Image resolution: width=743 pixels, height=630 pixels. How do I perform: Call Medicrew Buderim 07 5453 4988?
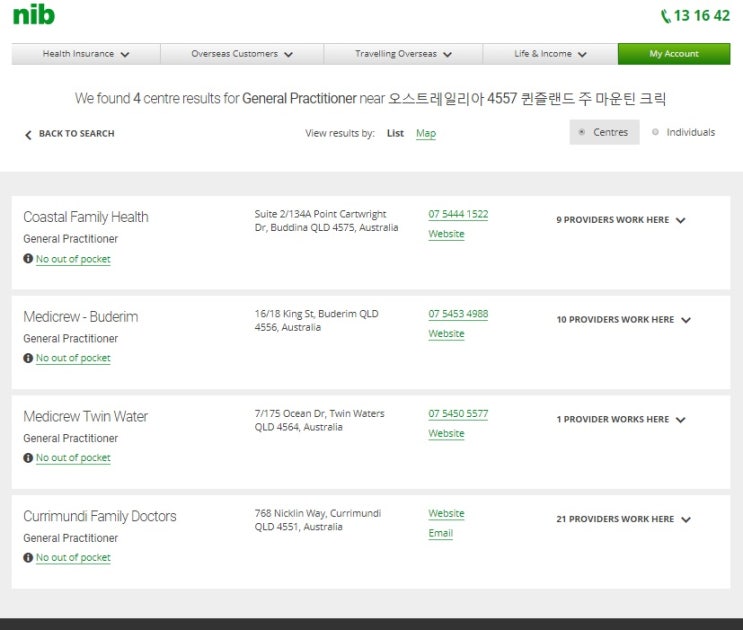458,314
